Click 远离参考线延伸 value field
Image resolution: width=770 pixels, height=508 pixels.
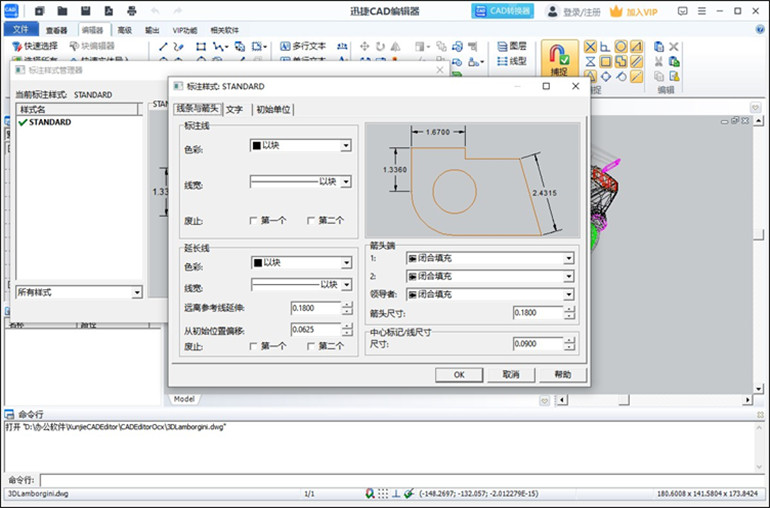click(316, 308)
